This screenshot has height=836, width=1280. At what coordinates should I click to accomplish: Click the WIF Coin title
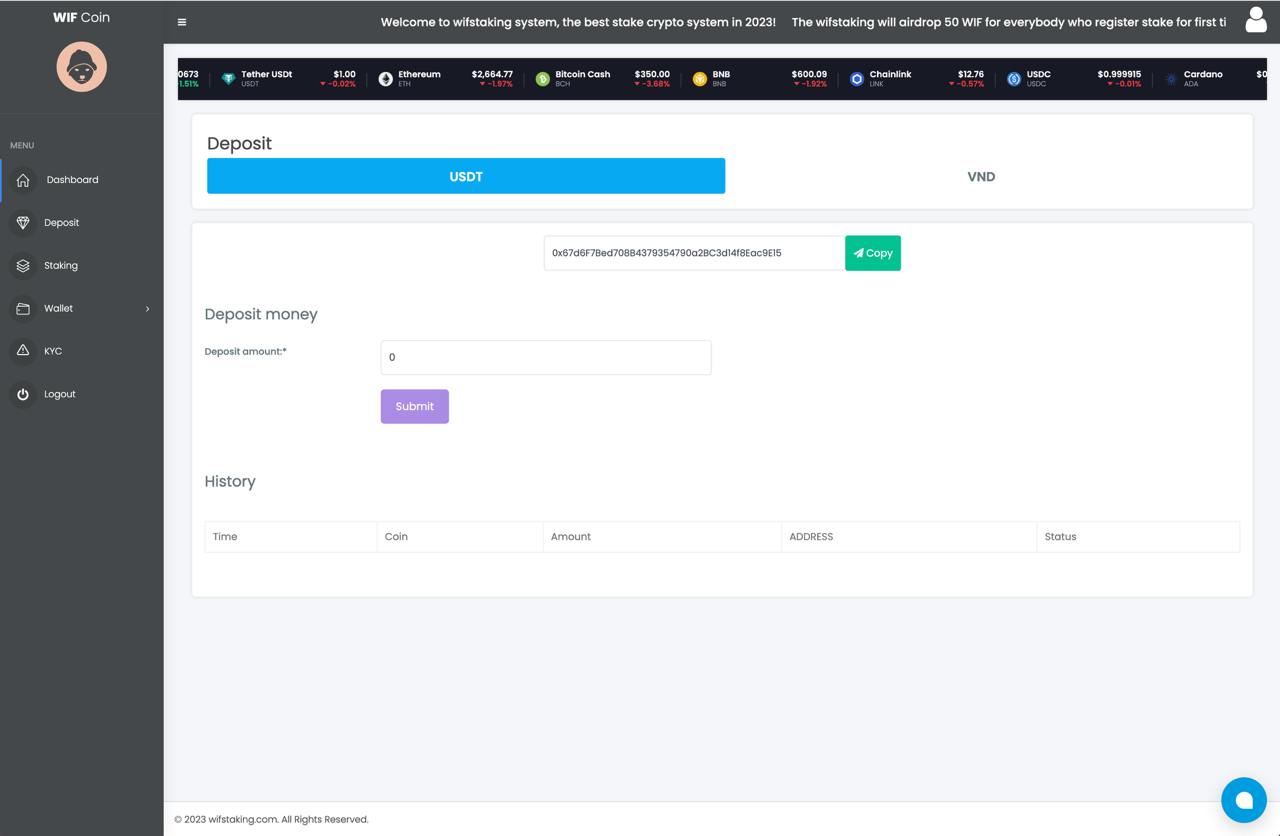(82, 17)
